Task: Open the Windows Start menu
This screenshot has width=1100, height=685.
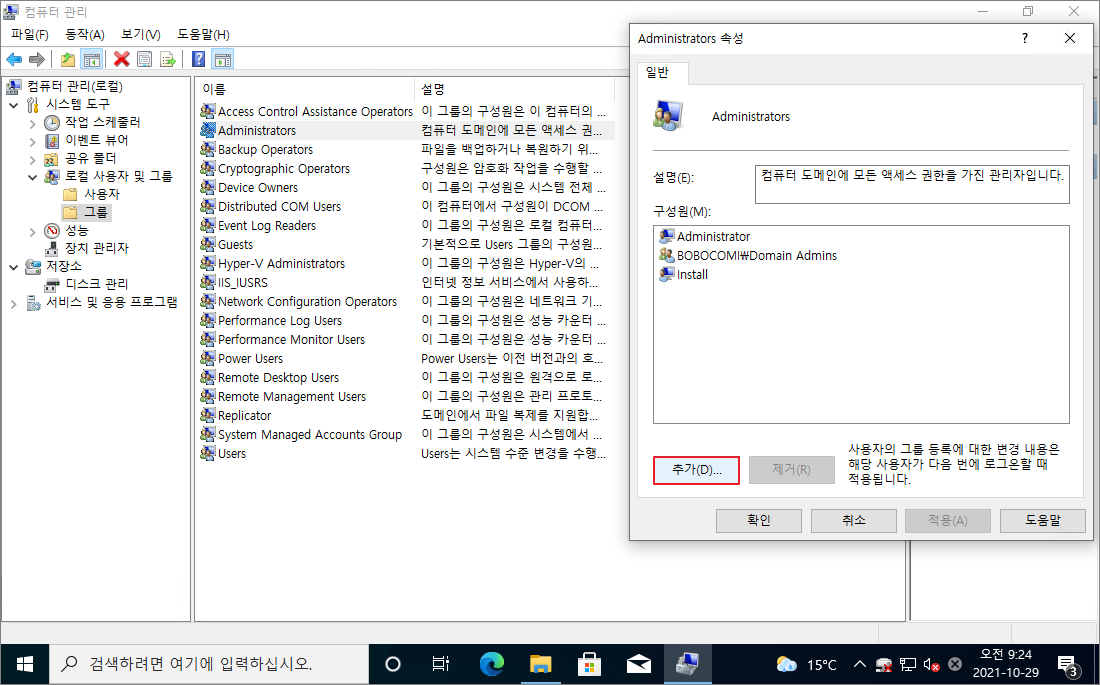Action: point(25,664)
